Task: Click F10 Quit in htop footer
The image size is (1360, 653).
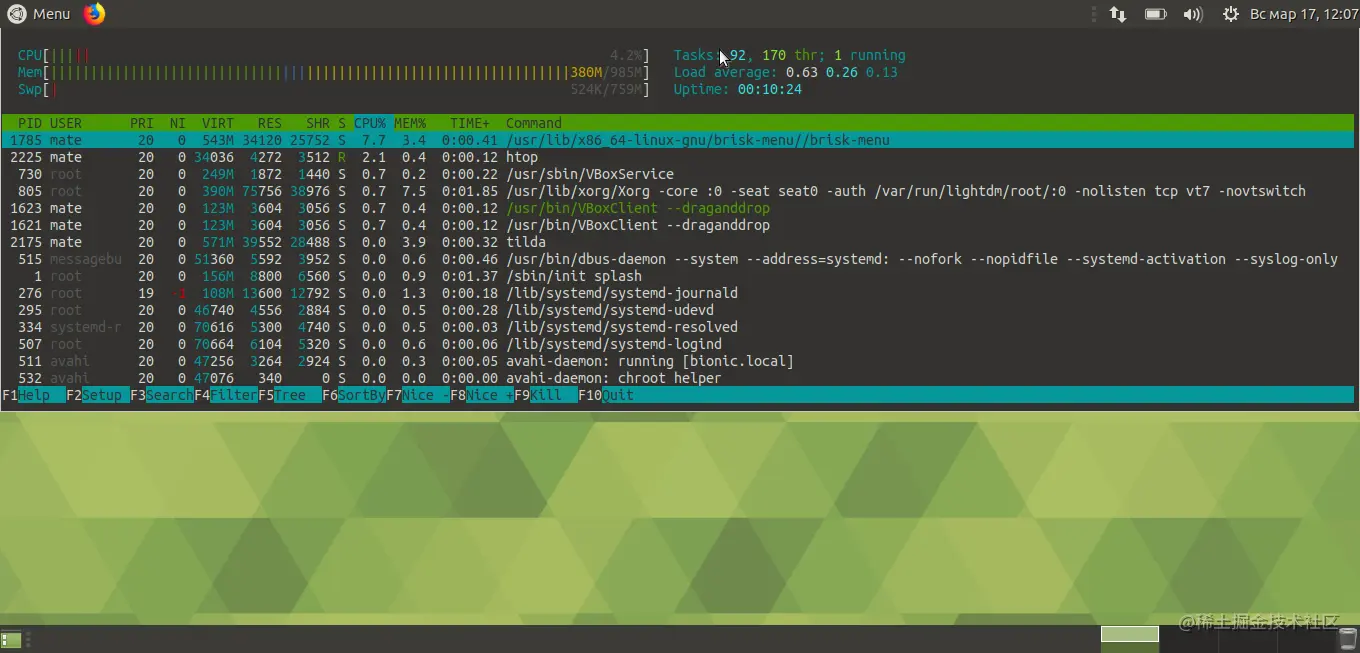Action: click(x=606, y=395)
